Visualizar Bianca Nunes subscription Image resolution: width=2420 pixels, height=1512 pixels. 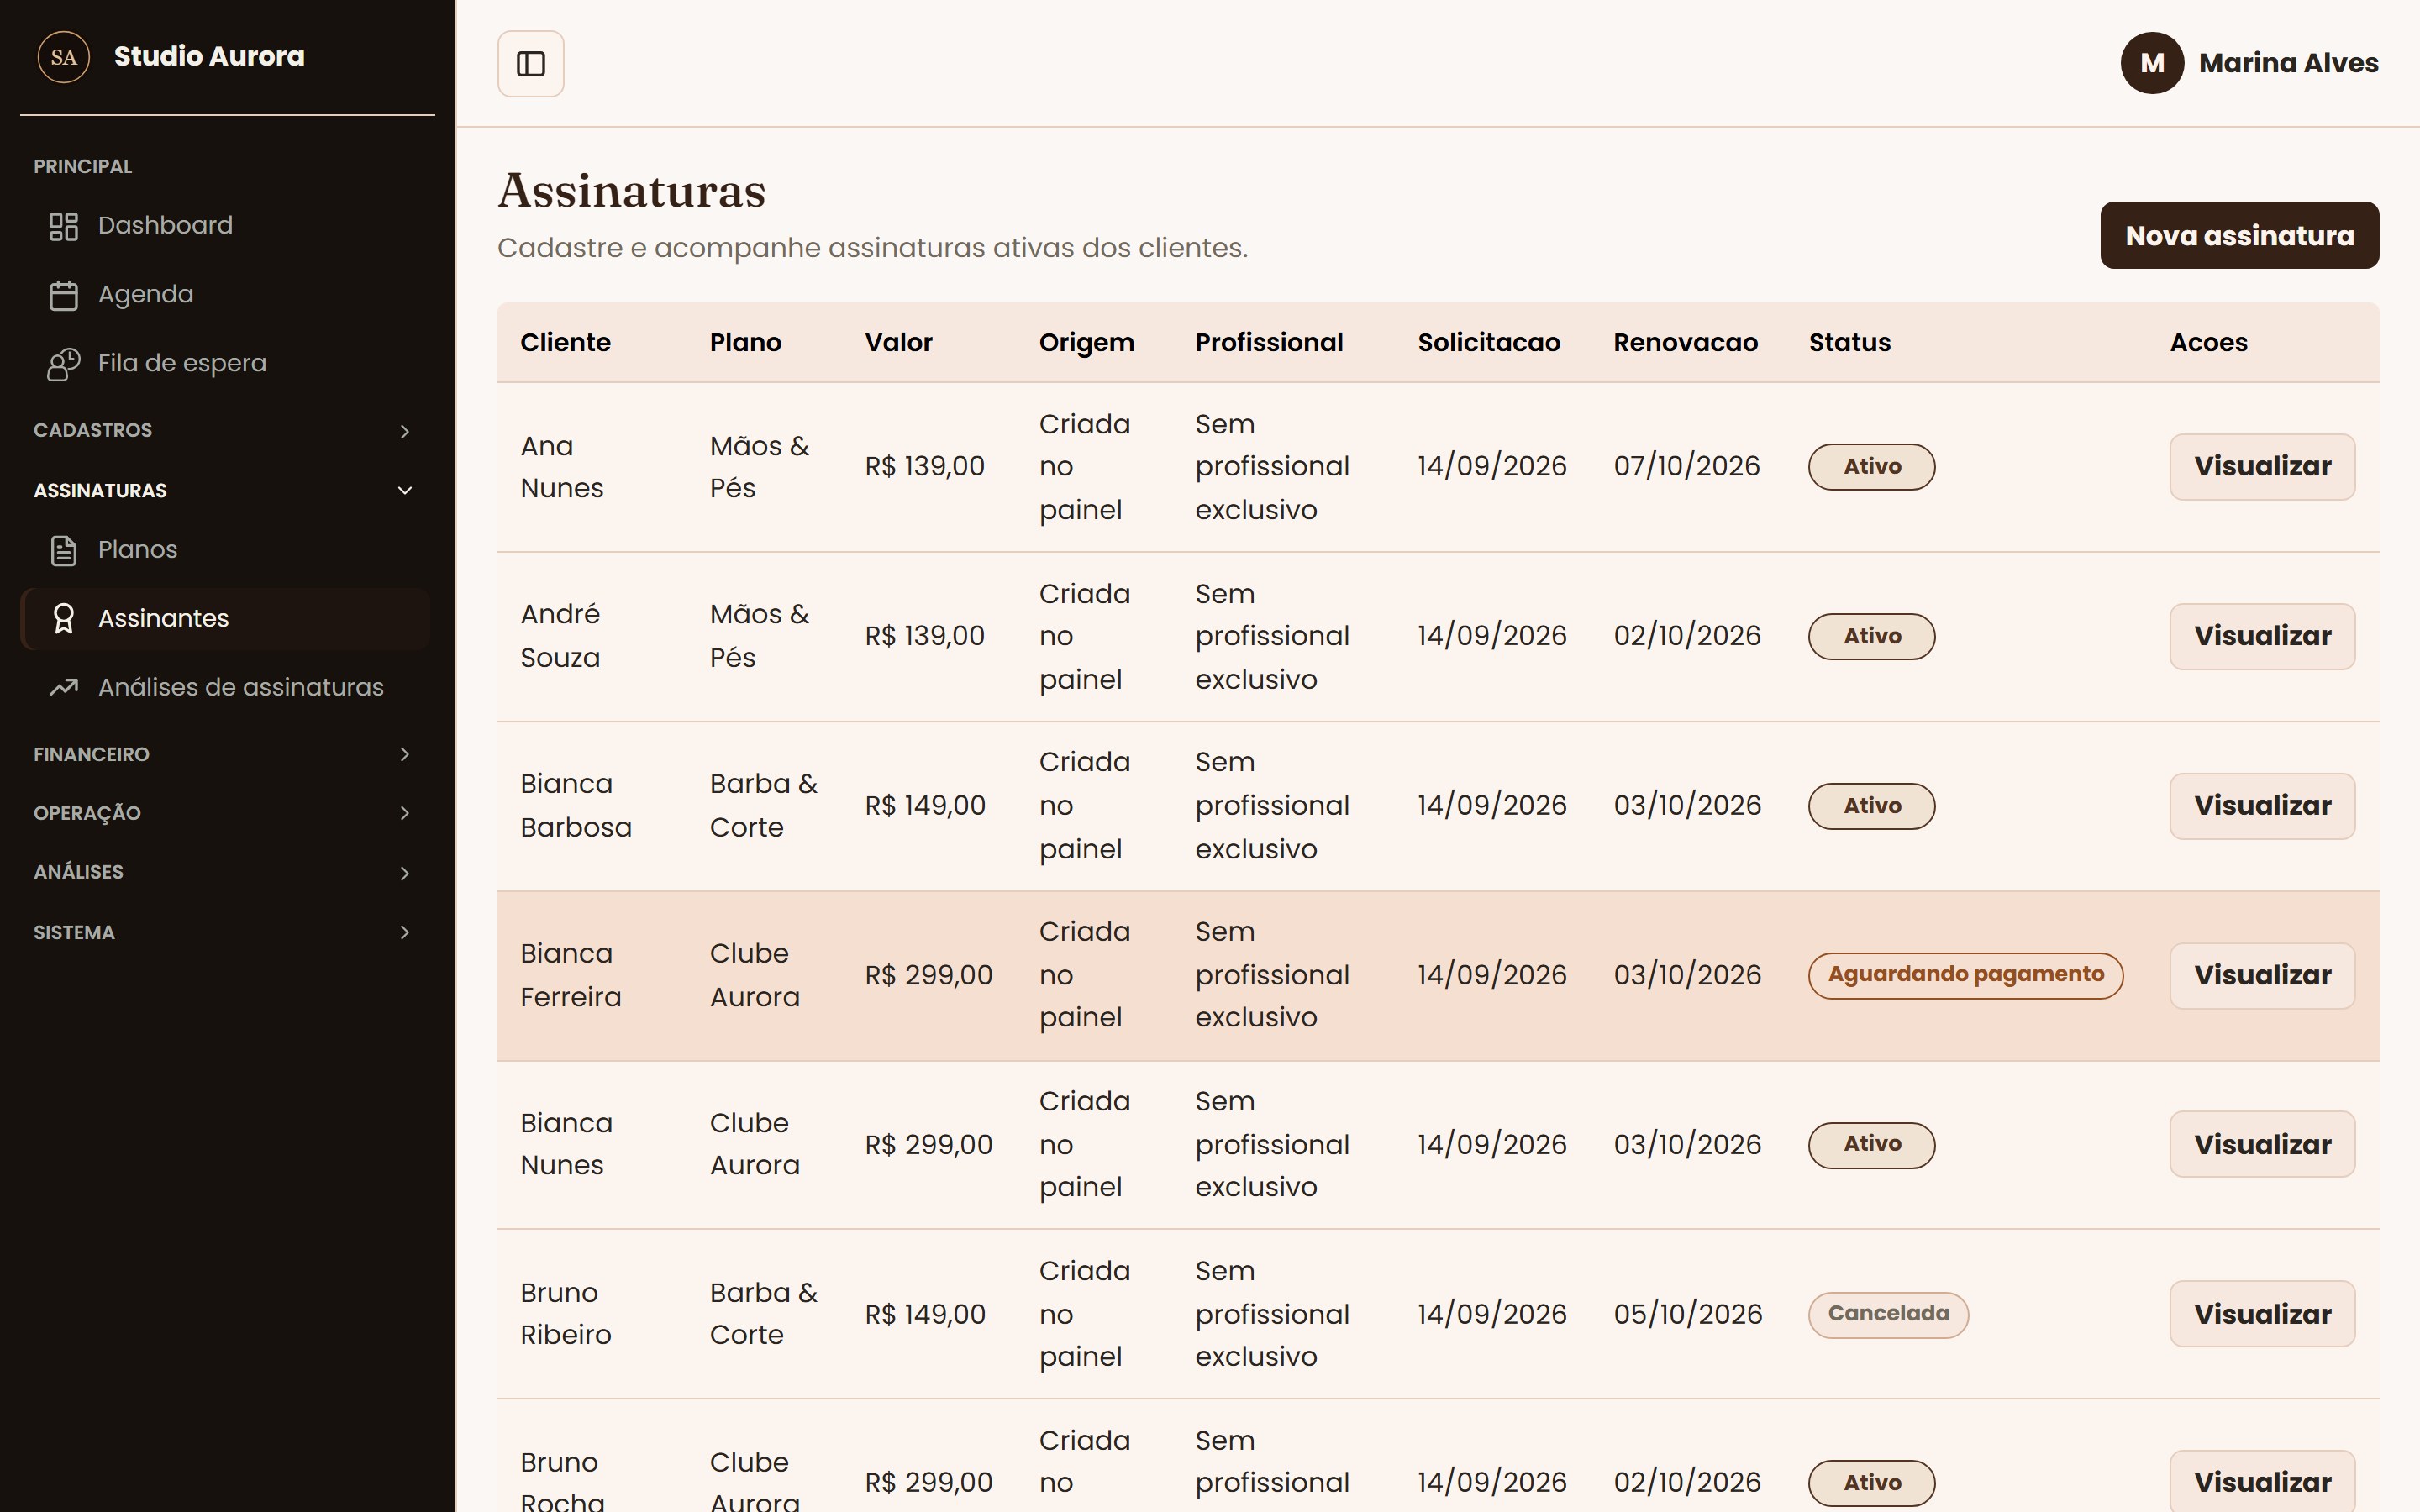click(x=2262, y=1144)
